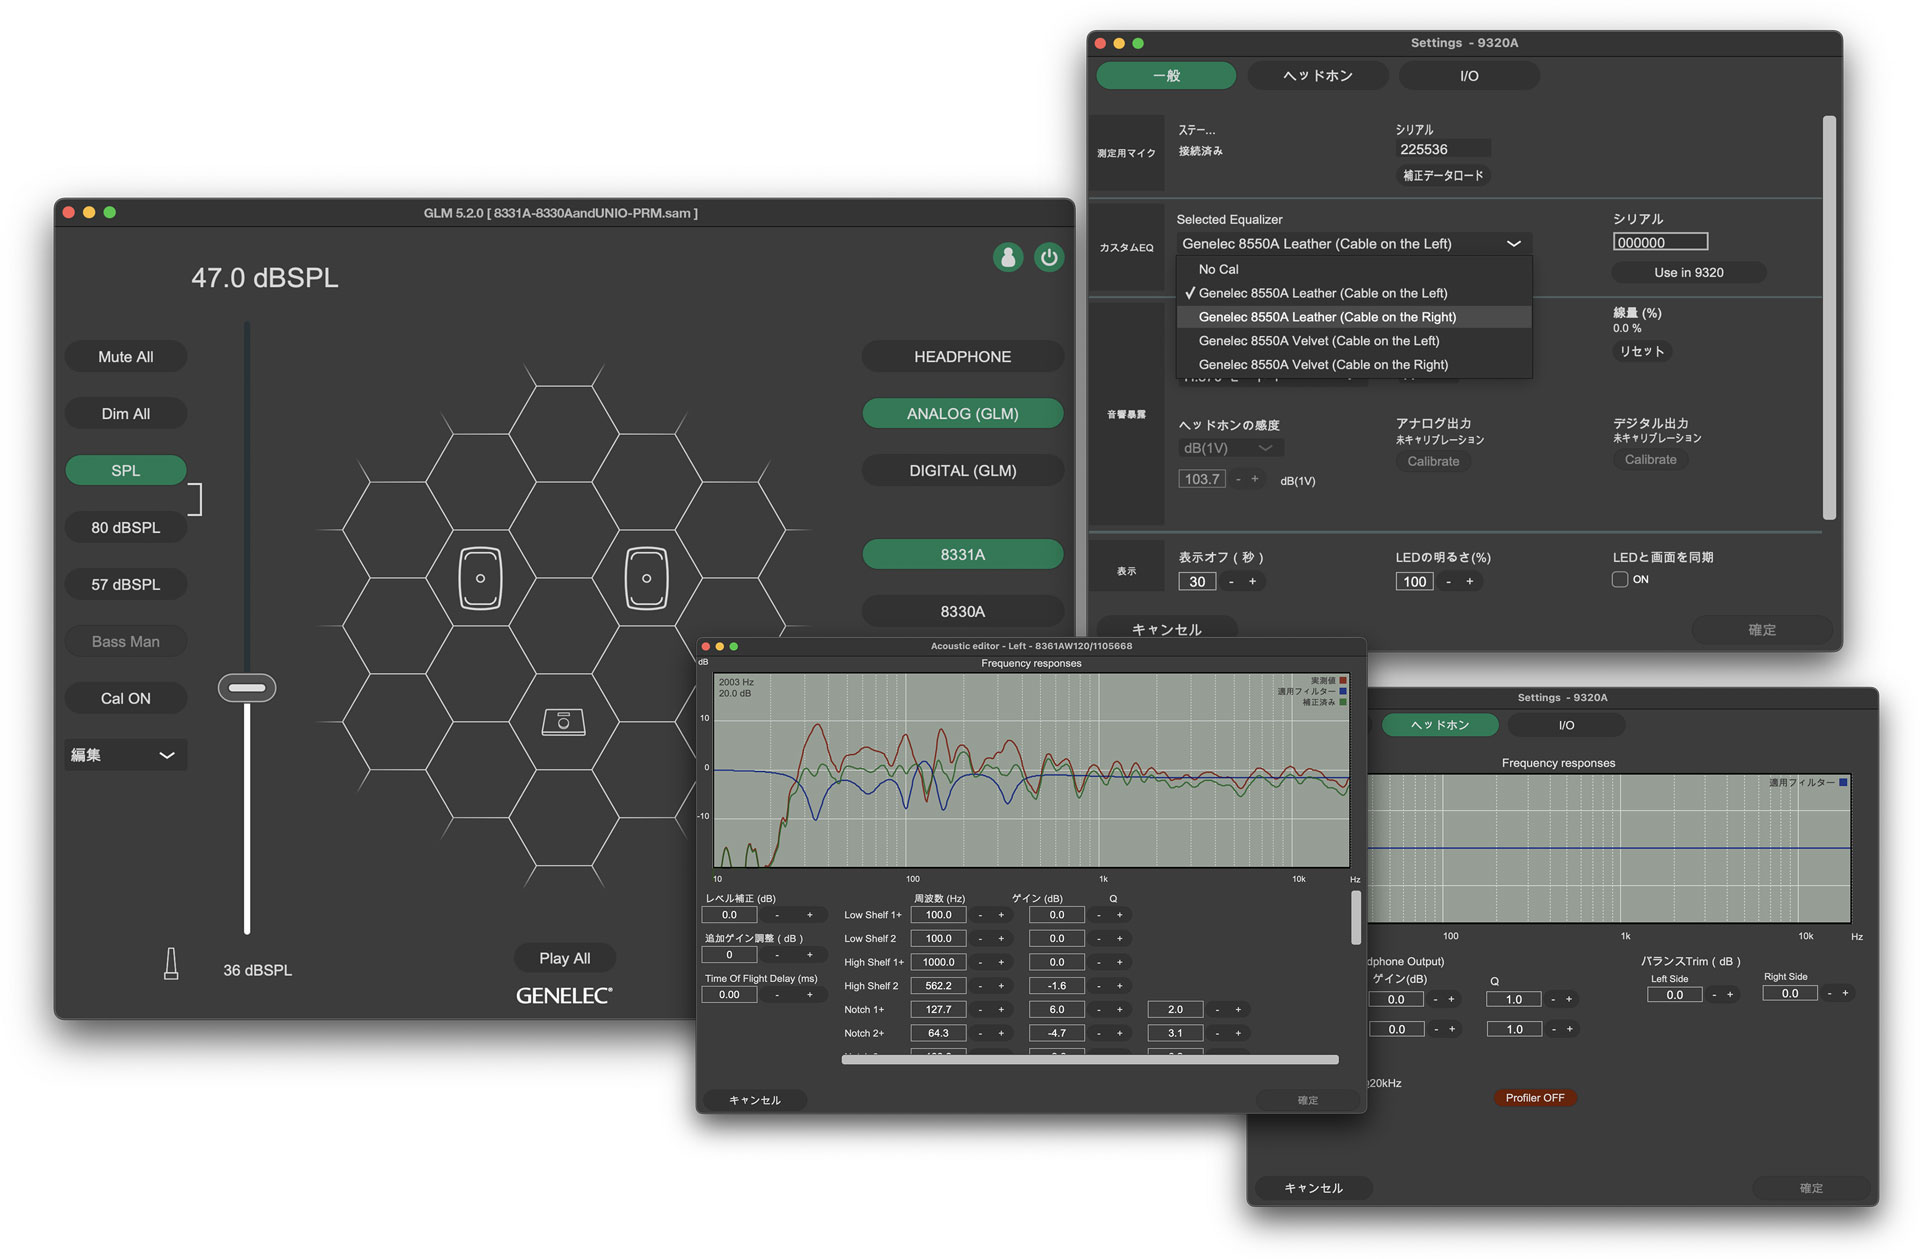The image size is (1920, 1259).
Task: Click the user profile icon in GLM window
Action: pyautogui.click(x=1008, y=257)
